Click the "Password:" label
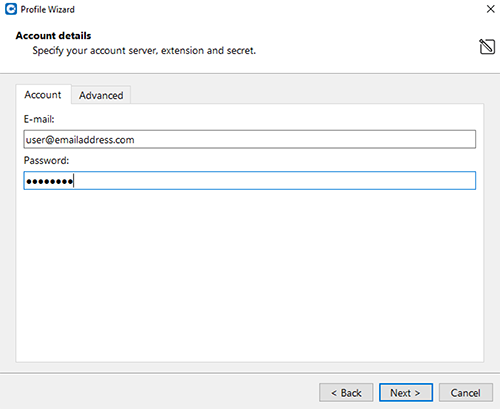 [46, 160]
